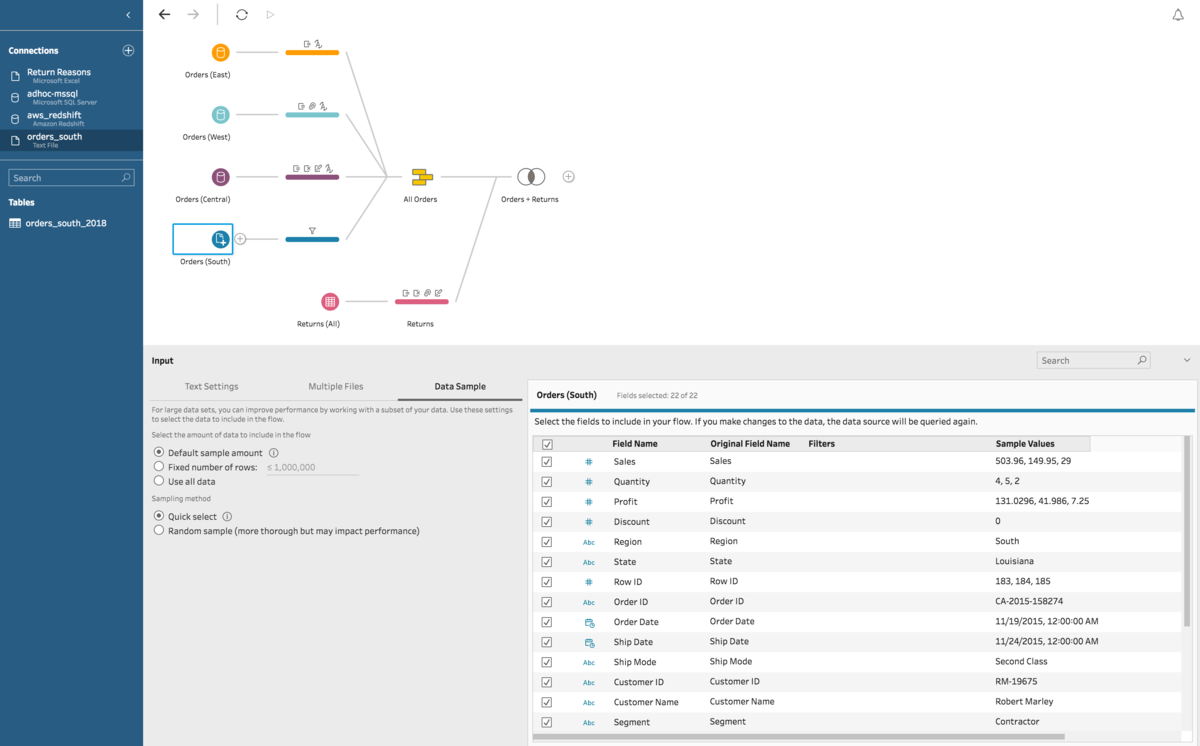Click plus icon after Orders + Returns
The width and height of the screenshot is (1200, 746).
[x=568, y=177]
